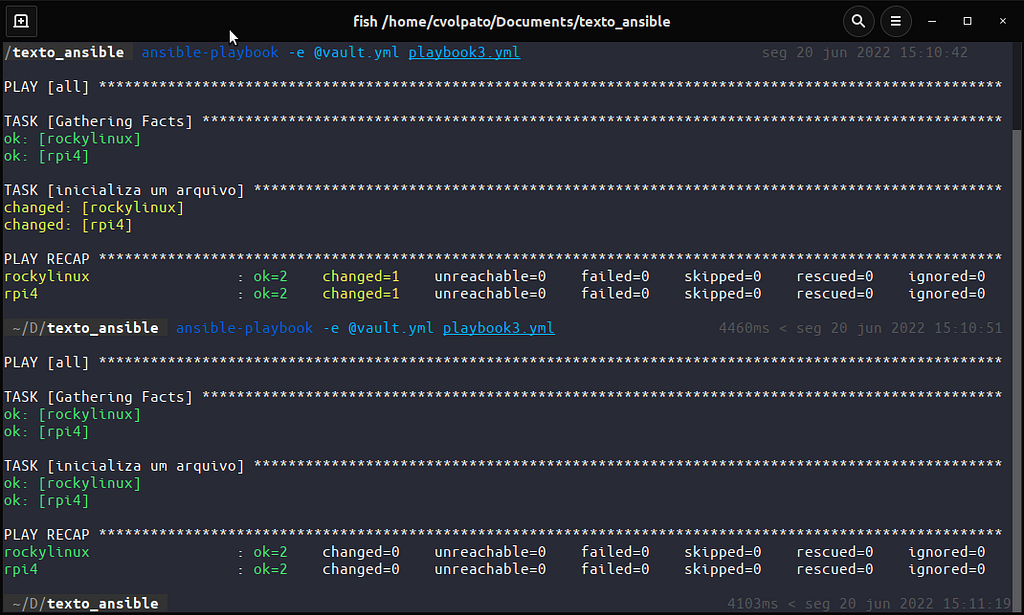Click second 'ansible-playbook' command word
Image resolution: width=1024 pixels, height=615 pixels.
(x=244, y=328)
